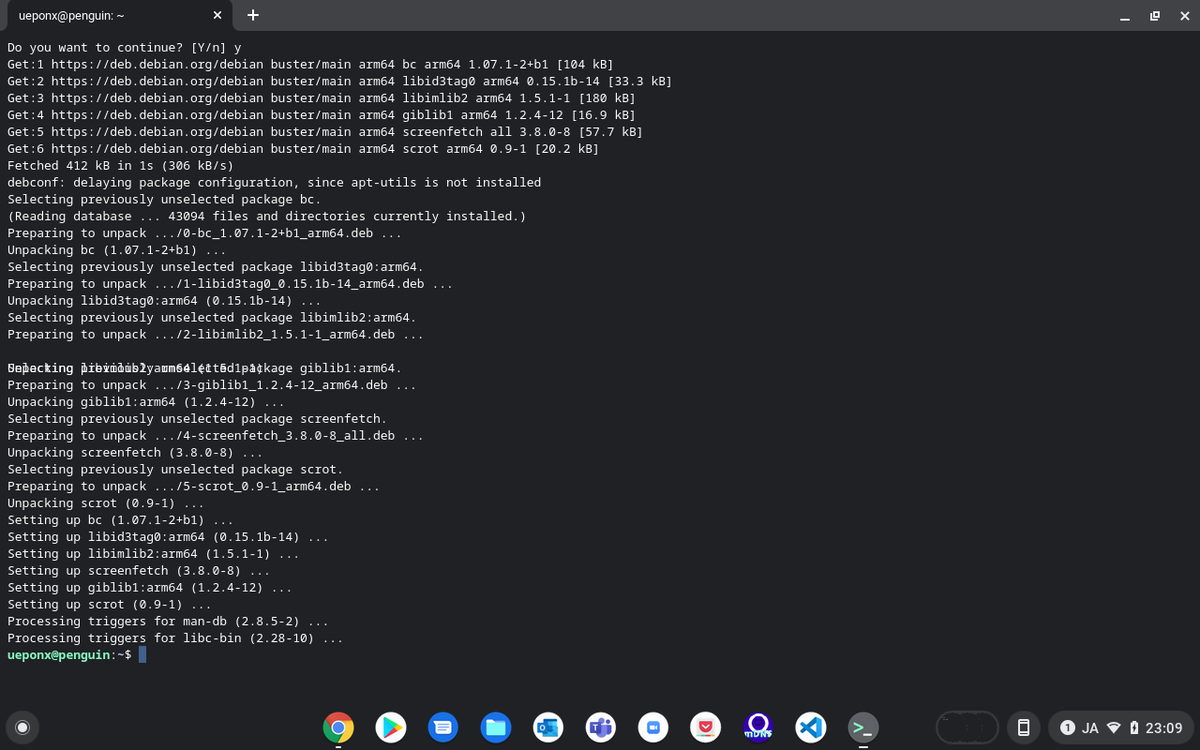This screenshot has width=1200, height=750.
Task: Open the Files app
Action: point(496,727)
